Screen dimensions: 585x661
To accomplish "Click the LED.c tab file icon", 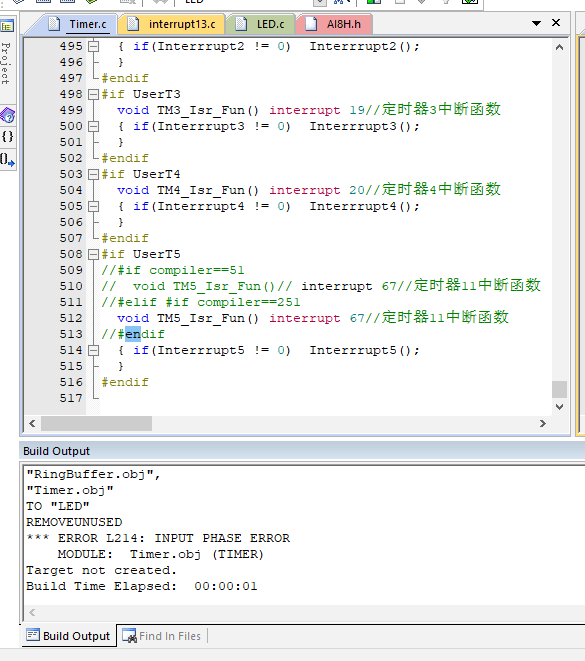I will pyautogui.click(x=241, y=24).
